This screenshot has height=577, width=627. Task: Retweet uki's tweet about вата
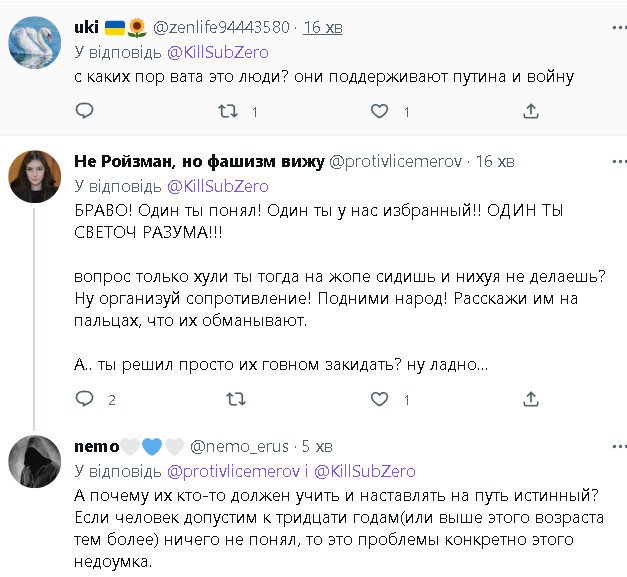[228, 113]
